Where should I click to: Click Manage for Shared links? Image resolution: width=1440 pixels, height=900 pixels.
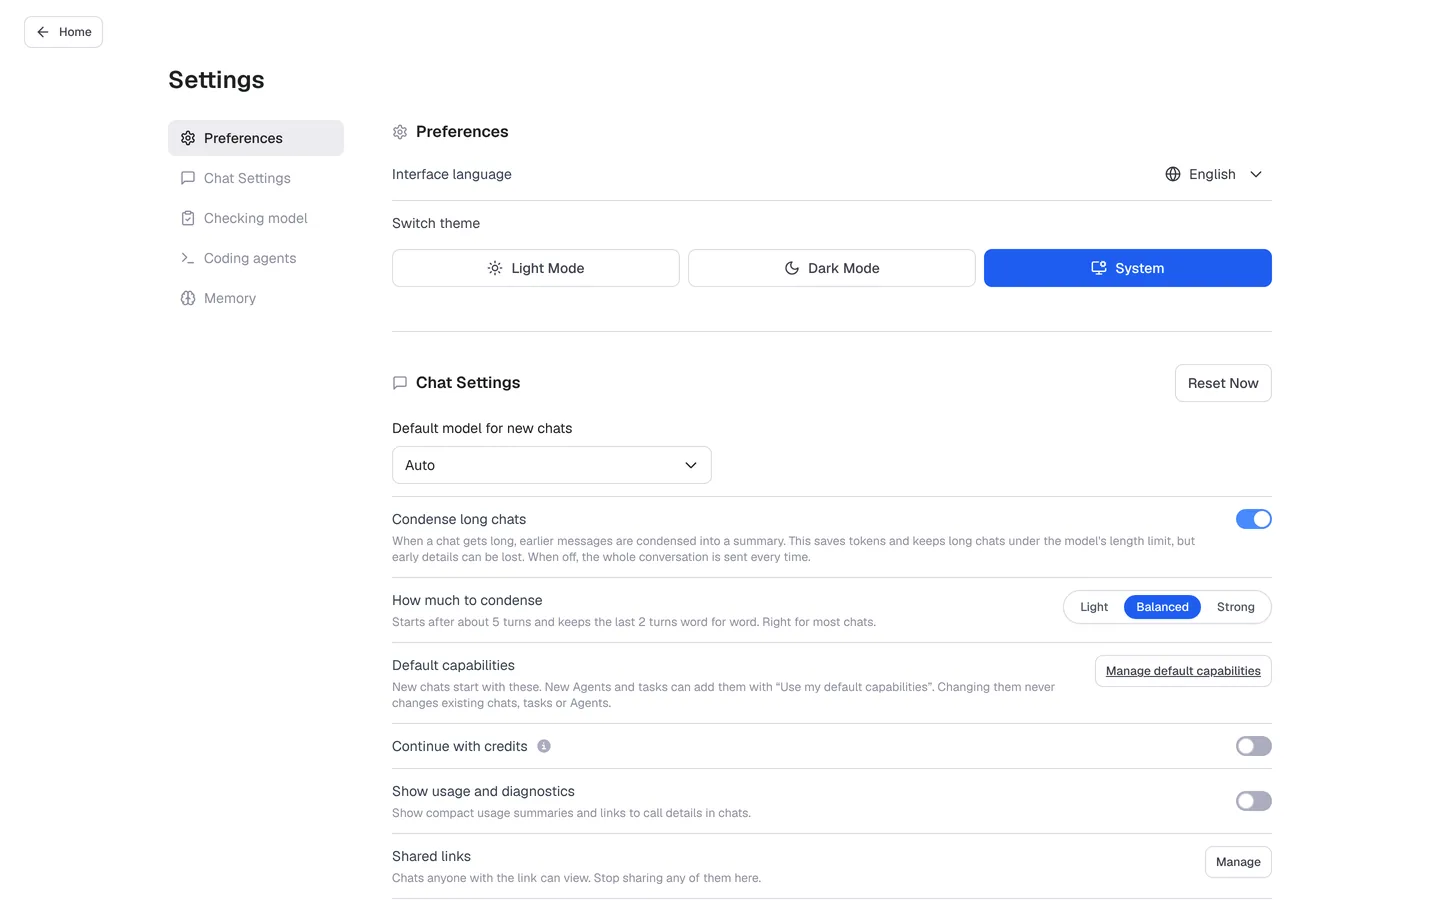(1238, 862)
